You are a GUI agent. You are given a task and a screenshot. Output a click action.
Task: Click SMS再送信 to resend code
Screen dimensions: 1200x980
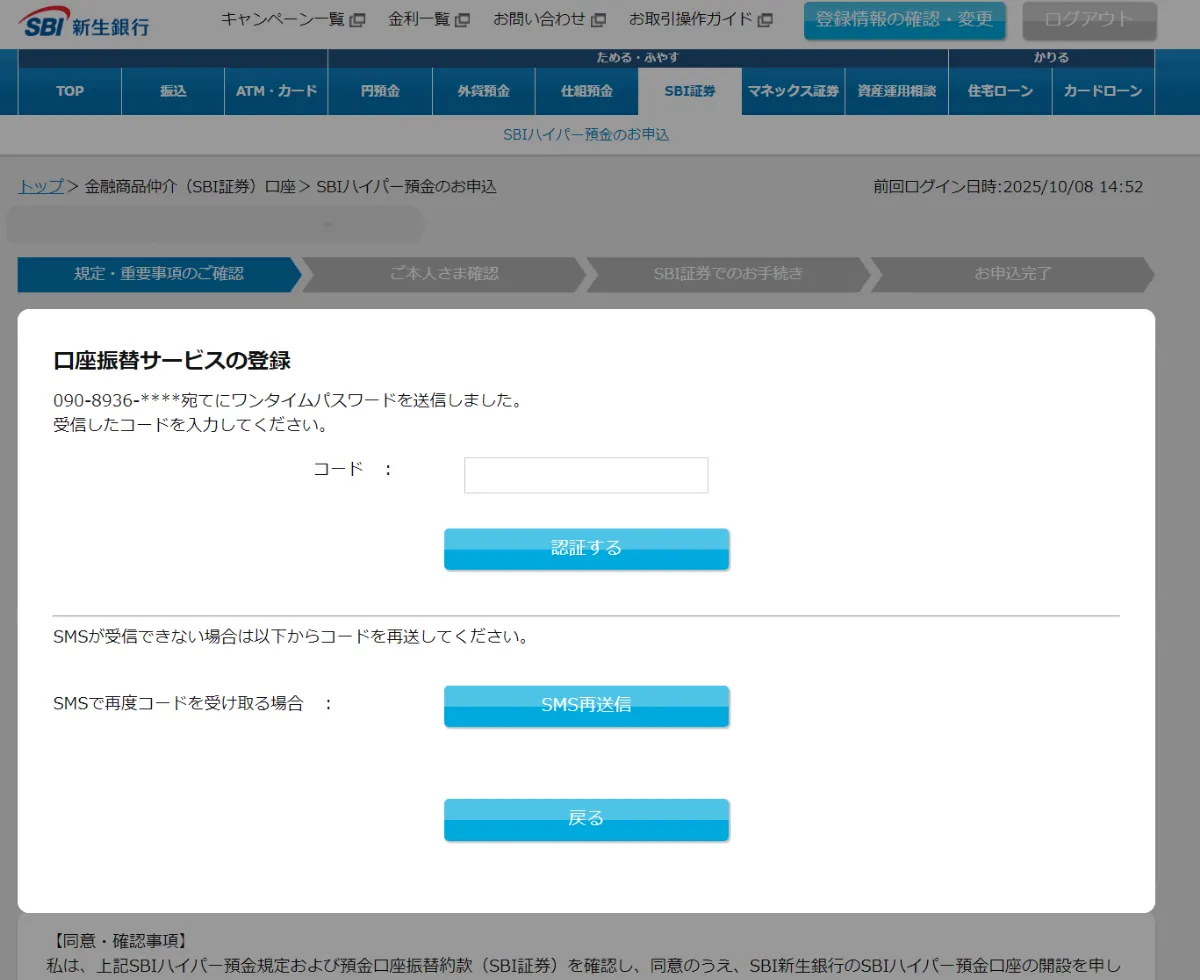[586, 705]
